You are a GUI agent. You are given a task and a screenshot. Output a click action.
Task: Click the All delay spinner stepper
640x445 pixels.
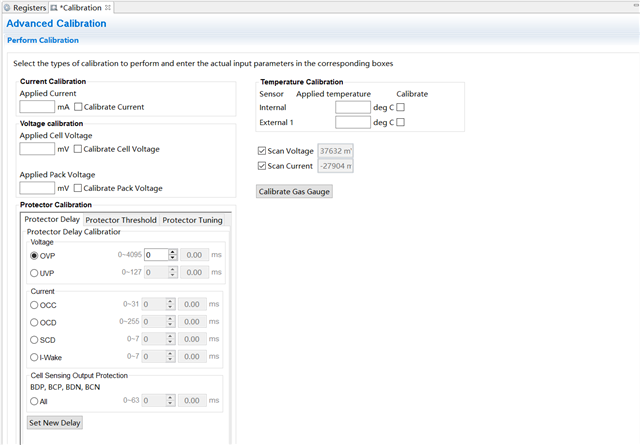171,400
